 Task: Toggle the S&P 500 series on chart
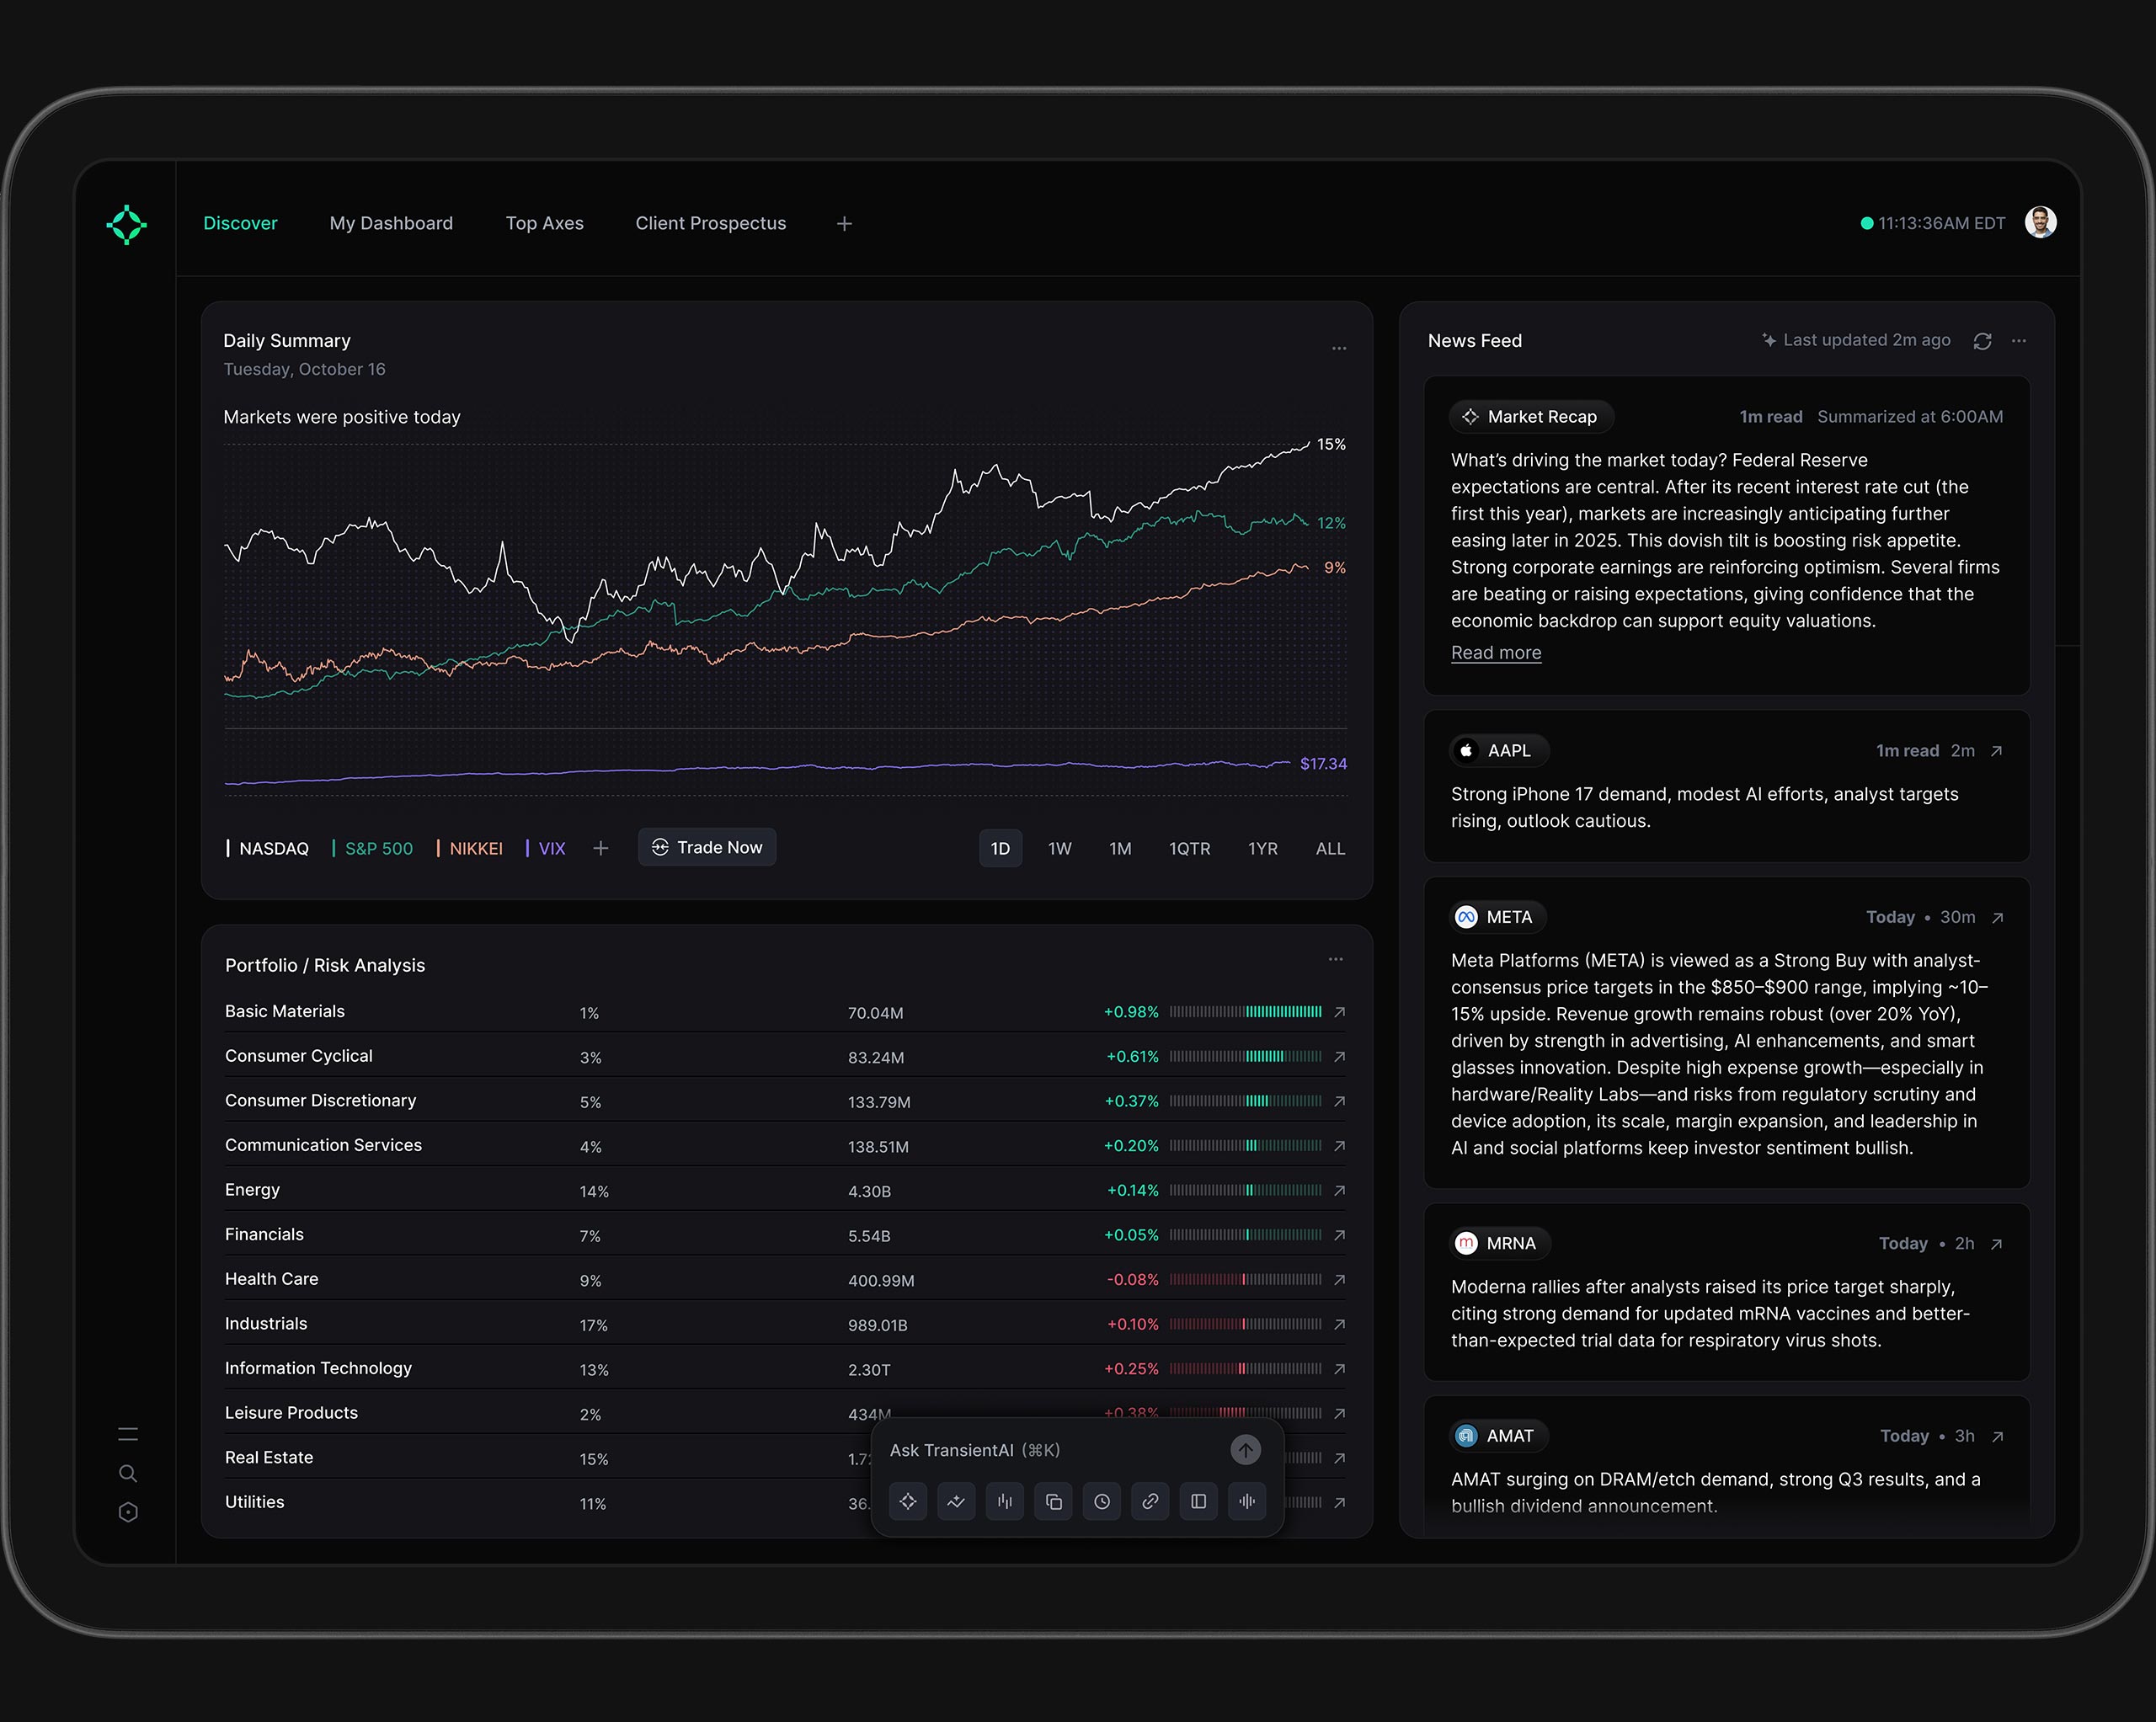(377, 848)
